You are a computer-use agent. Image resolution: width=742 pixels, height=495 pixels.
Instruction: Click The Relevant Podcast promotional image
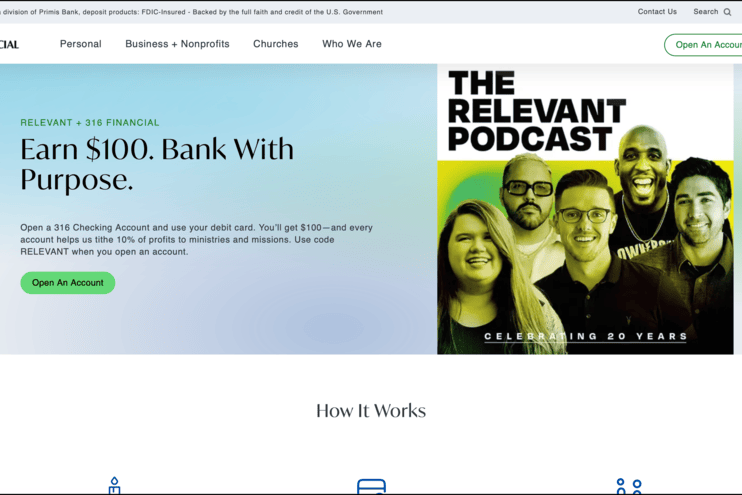[585, 210]
